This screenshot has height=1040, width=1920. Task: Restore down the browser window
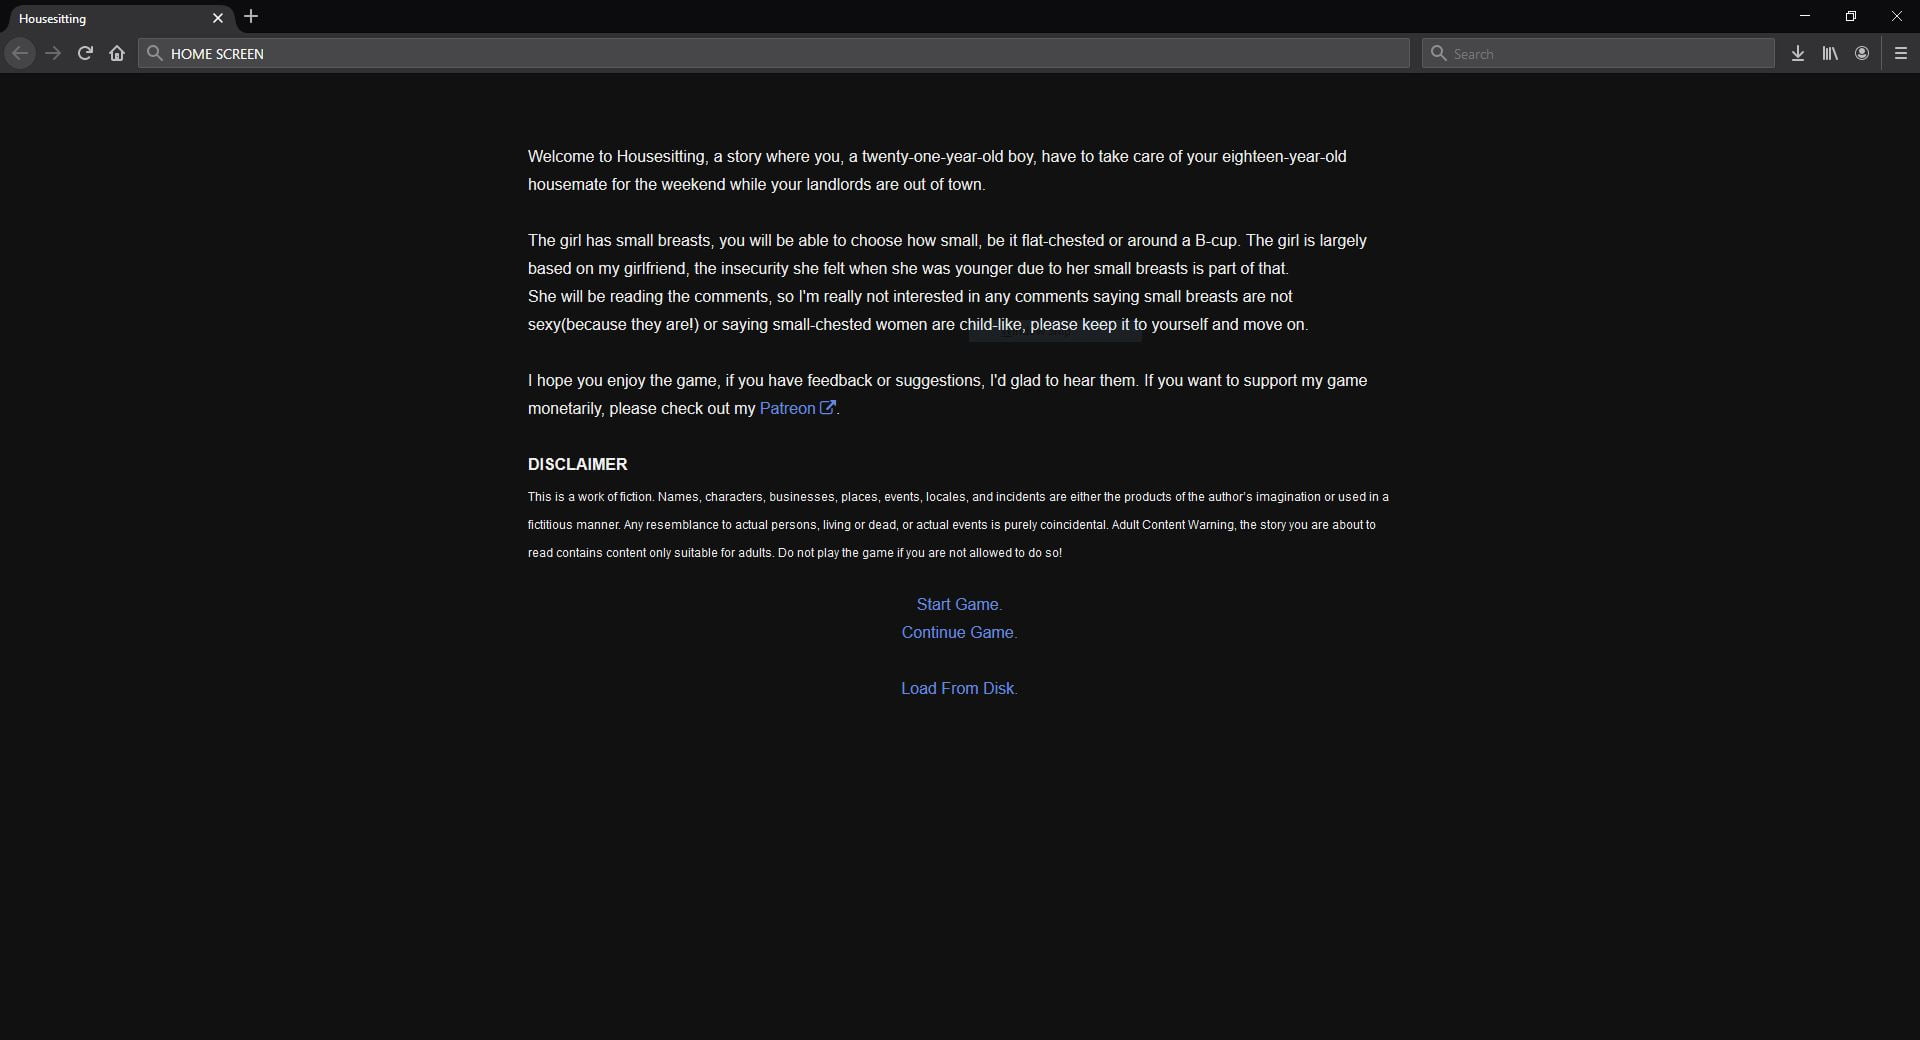[1850, 17]
